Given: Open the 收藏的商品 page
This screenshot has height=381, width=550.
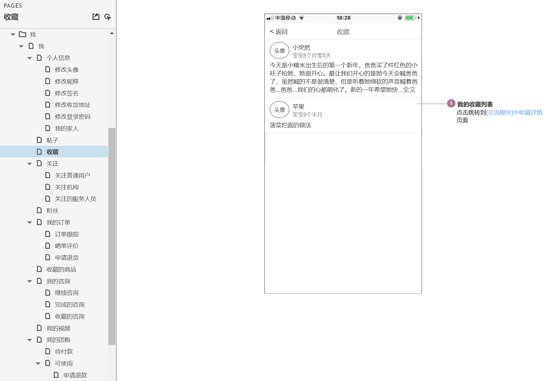Looking at the screenshot, I should [x=61, y=269].
